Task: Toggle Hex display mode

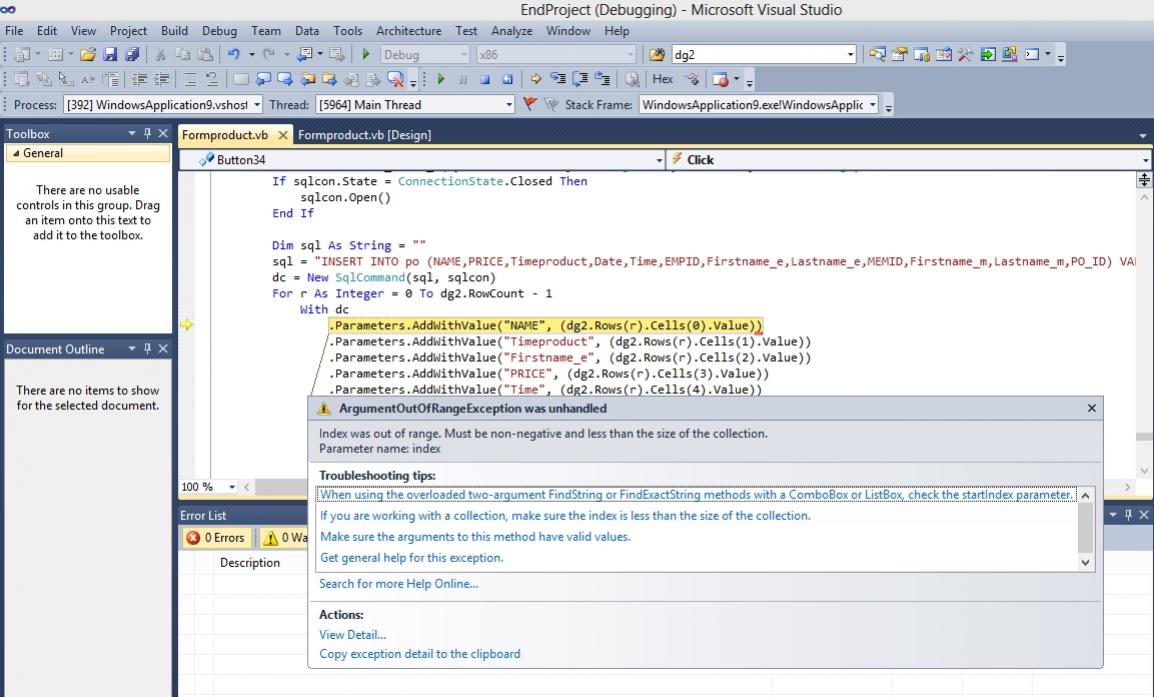Action: point(662,79)
